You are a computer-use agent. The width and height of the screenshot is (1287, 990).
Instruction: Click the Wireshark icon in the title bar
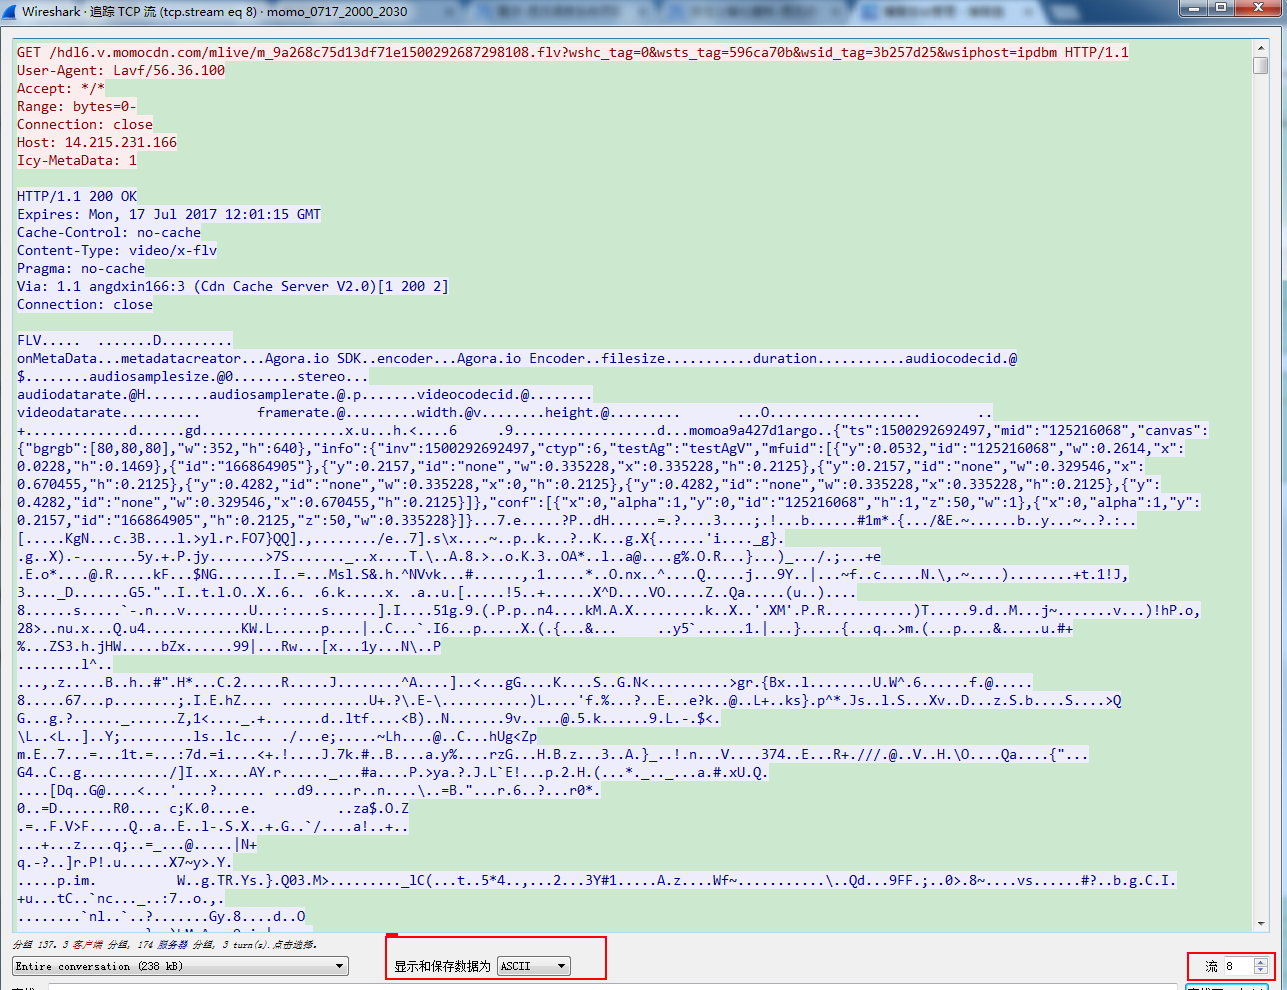10,12
